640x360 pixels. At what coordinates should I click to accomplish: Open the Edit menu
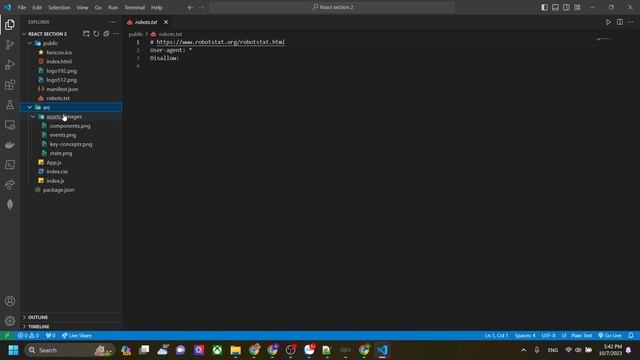click(37, 7)
